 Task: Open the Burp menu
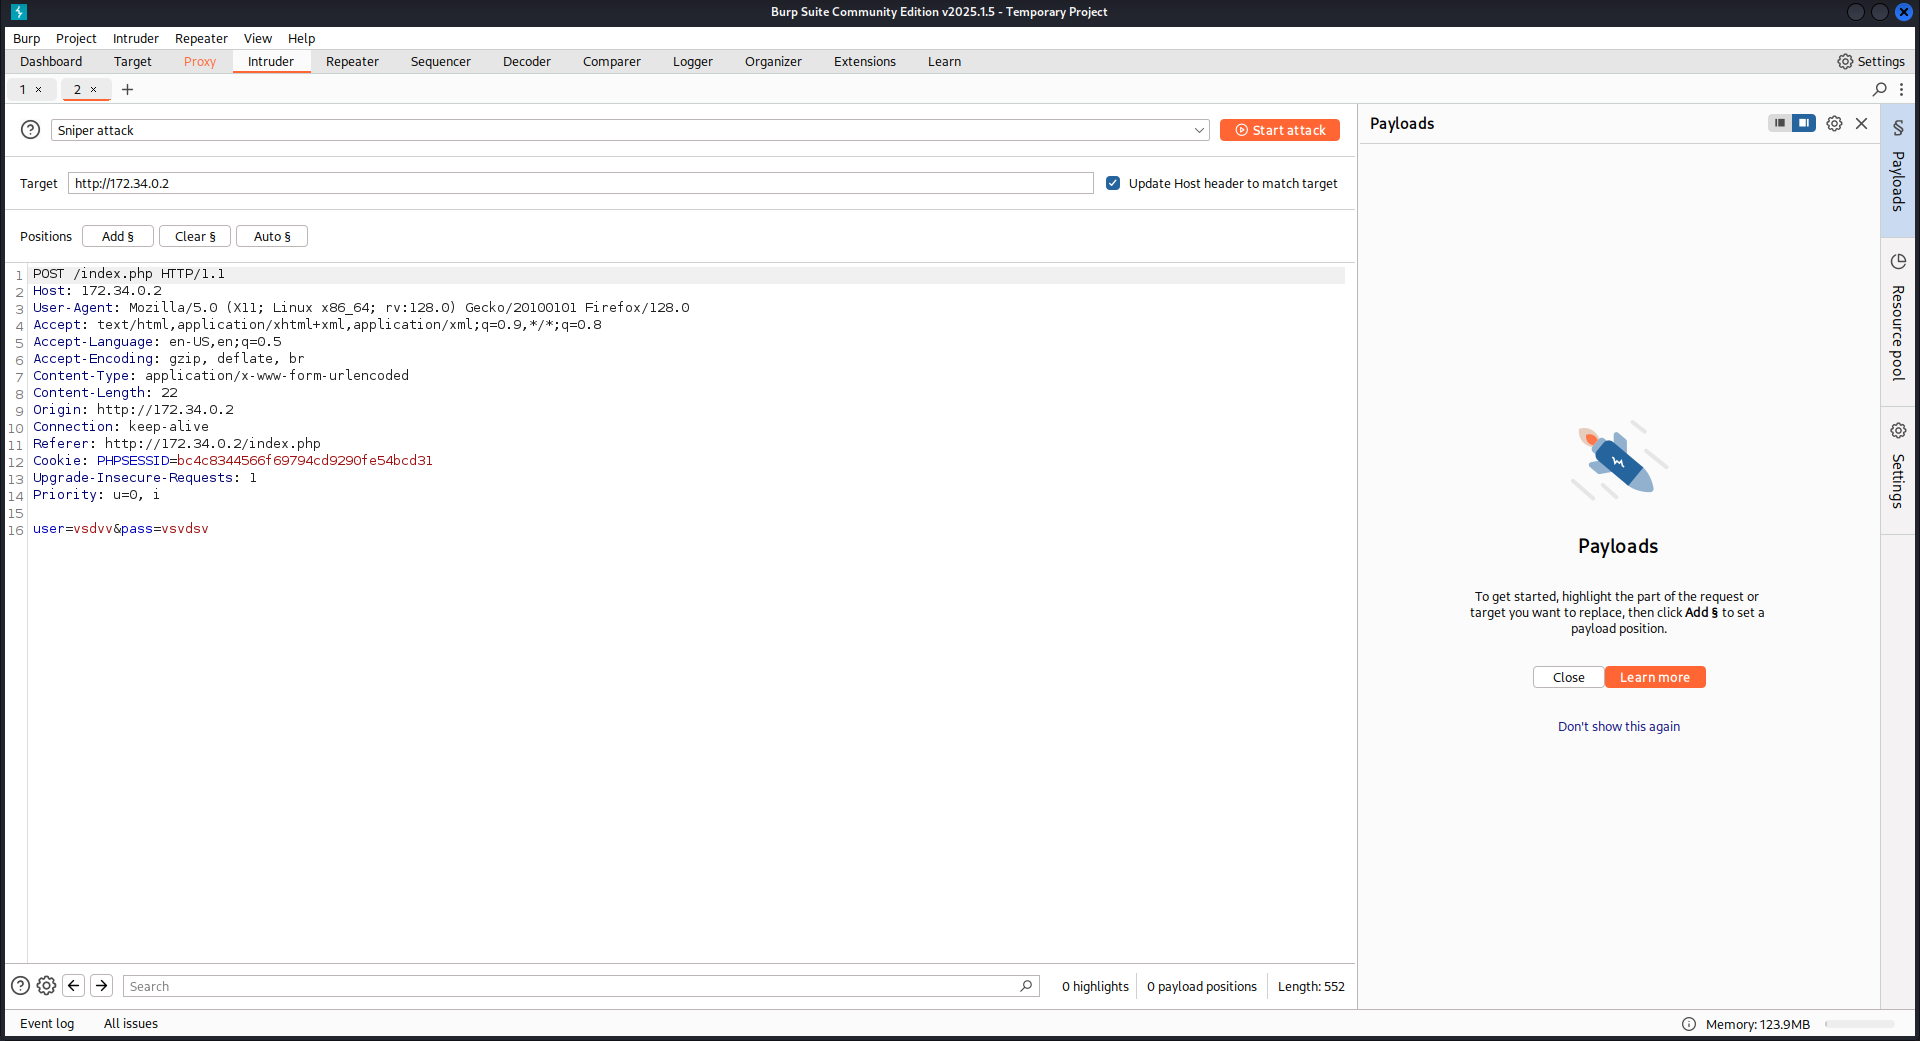[x=27, y=39]
